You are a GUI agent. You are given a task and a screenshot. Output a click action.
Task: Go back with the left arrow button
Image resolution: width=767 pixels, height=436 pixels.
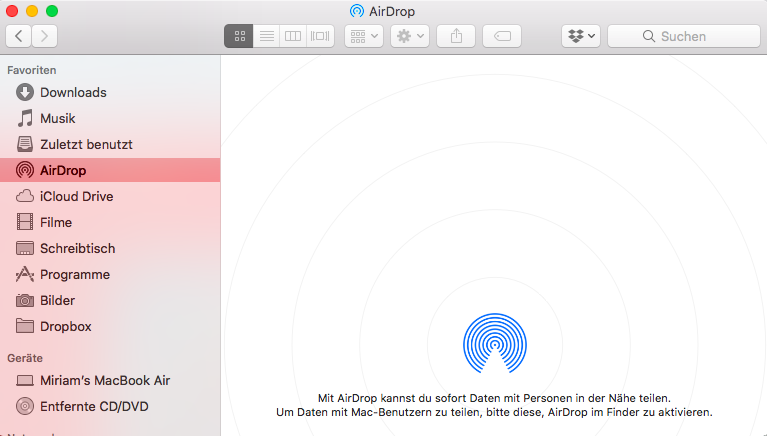19,36
